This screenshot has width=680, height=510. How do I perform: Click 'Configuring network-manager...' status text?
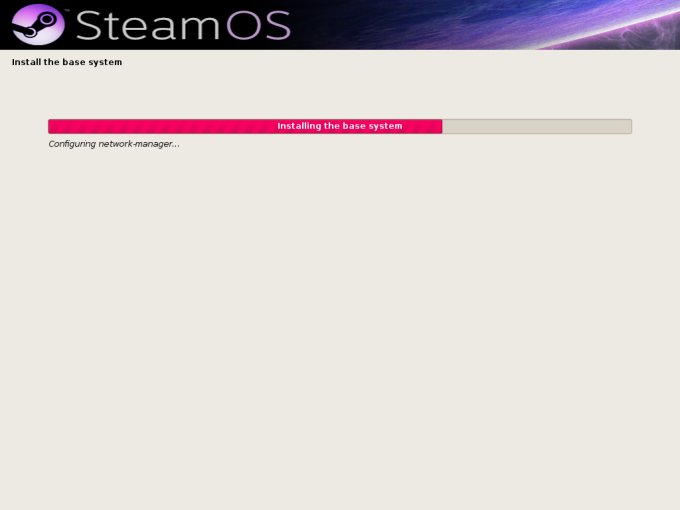pos(114,144)
